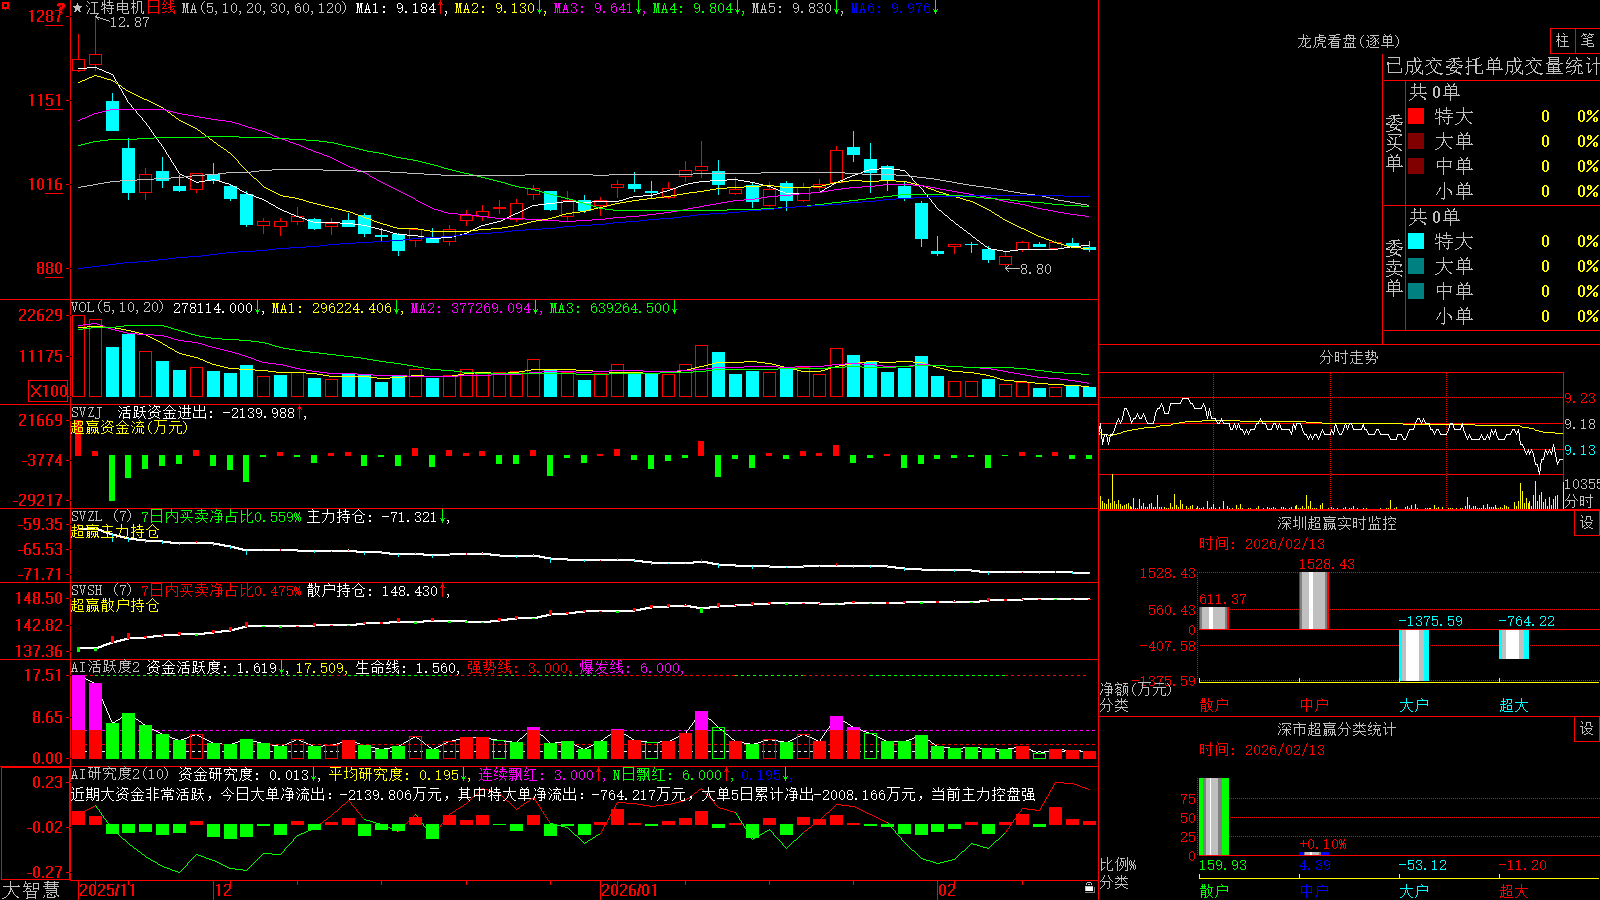
Task: Click the dark red 大单 buy-order swatch
Action: 1416,141
